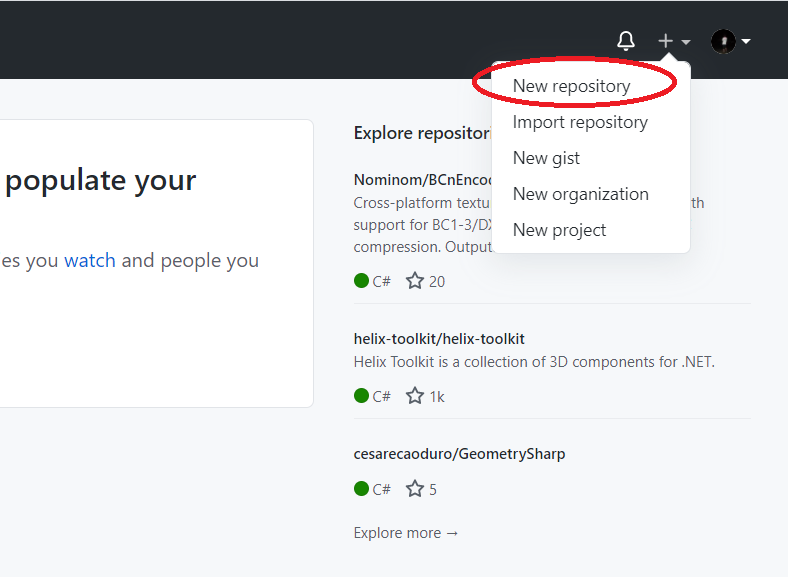
Task: Expand the caret beside the plus icon
Action: coord(686,42)
